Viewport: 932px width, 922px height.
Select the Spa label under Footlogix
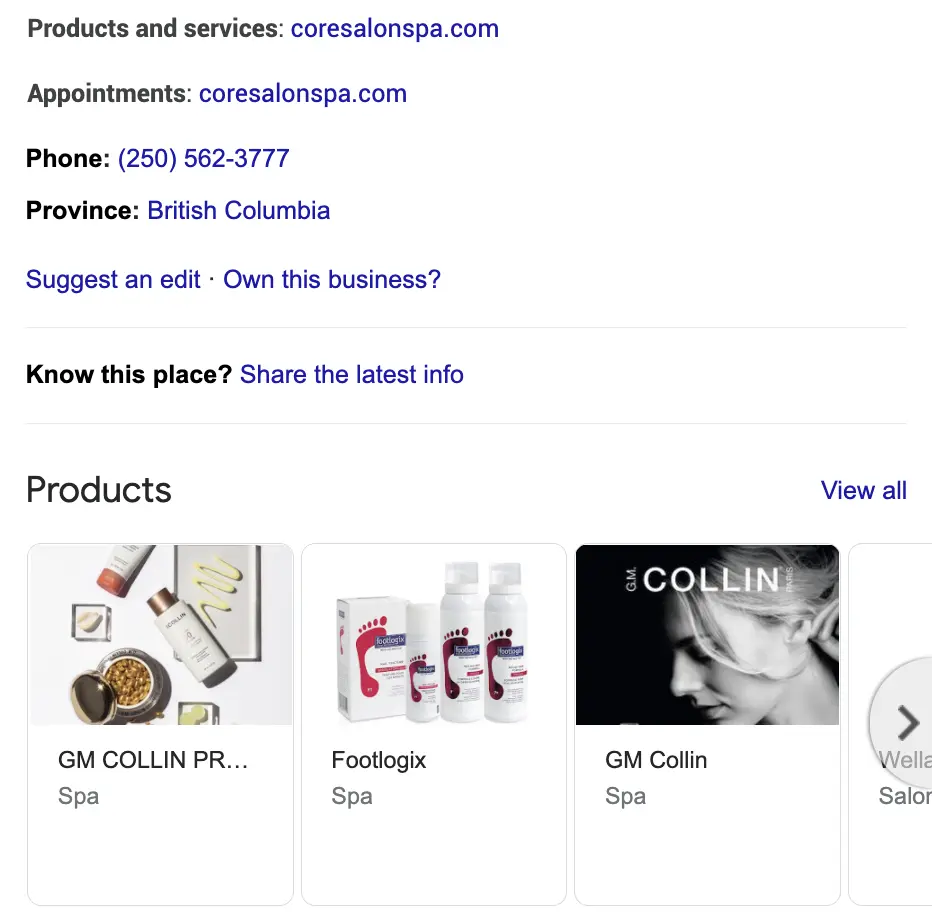coord(351,796)
